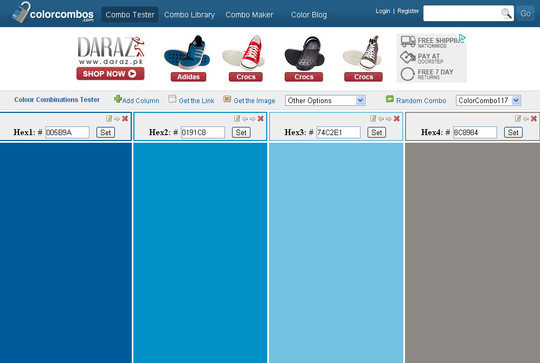
Task: Click the Login link
Action: pyautogui.click(x=383, y=11)
